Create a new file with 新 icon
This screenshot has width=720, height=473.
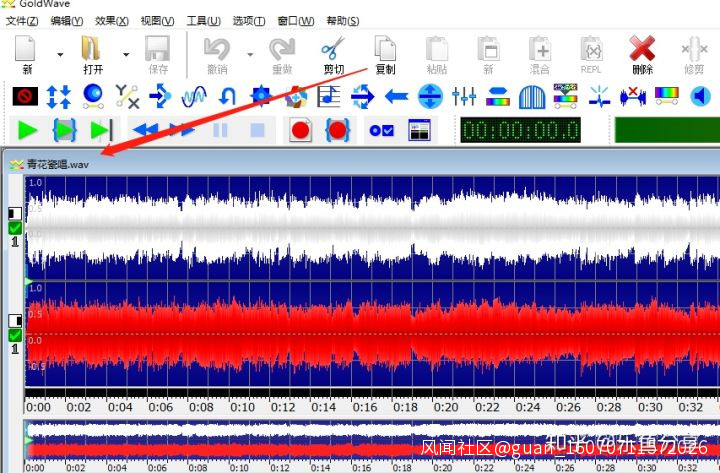click(x=26, y=55)
